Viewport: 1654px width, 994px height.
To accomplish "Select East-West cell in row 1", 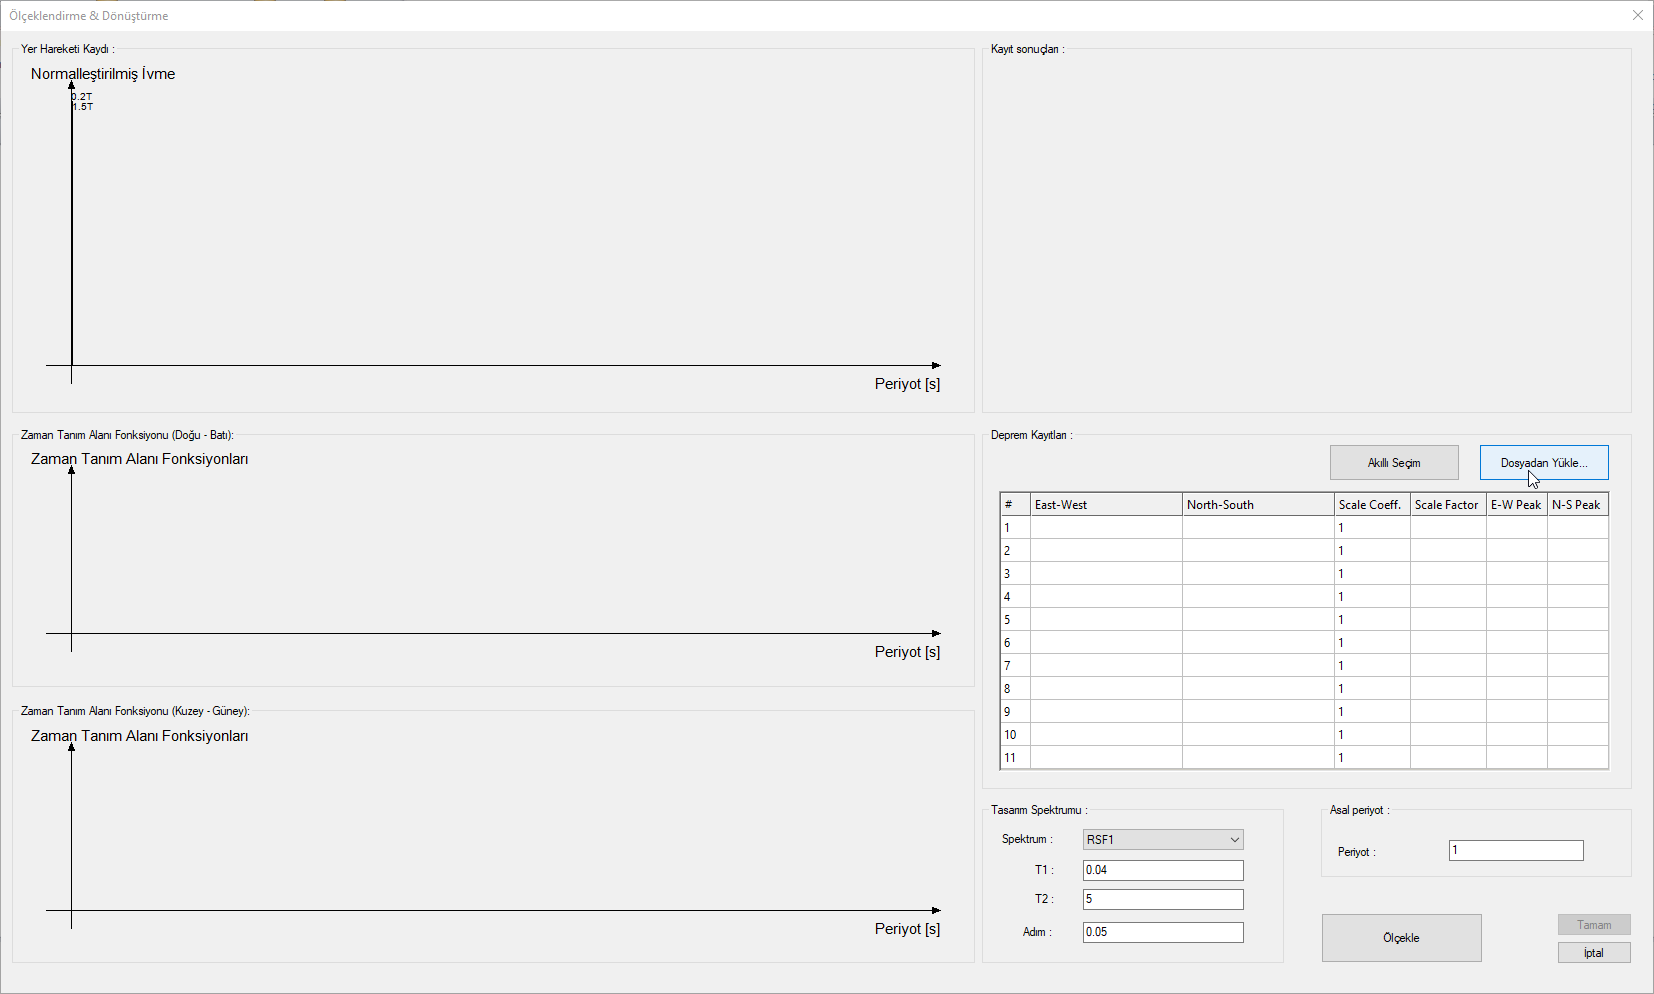I will click(x=1105, y=528).
